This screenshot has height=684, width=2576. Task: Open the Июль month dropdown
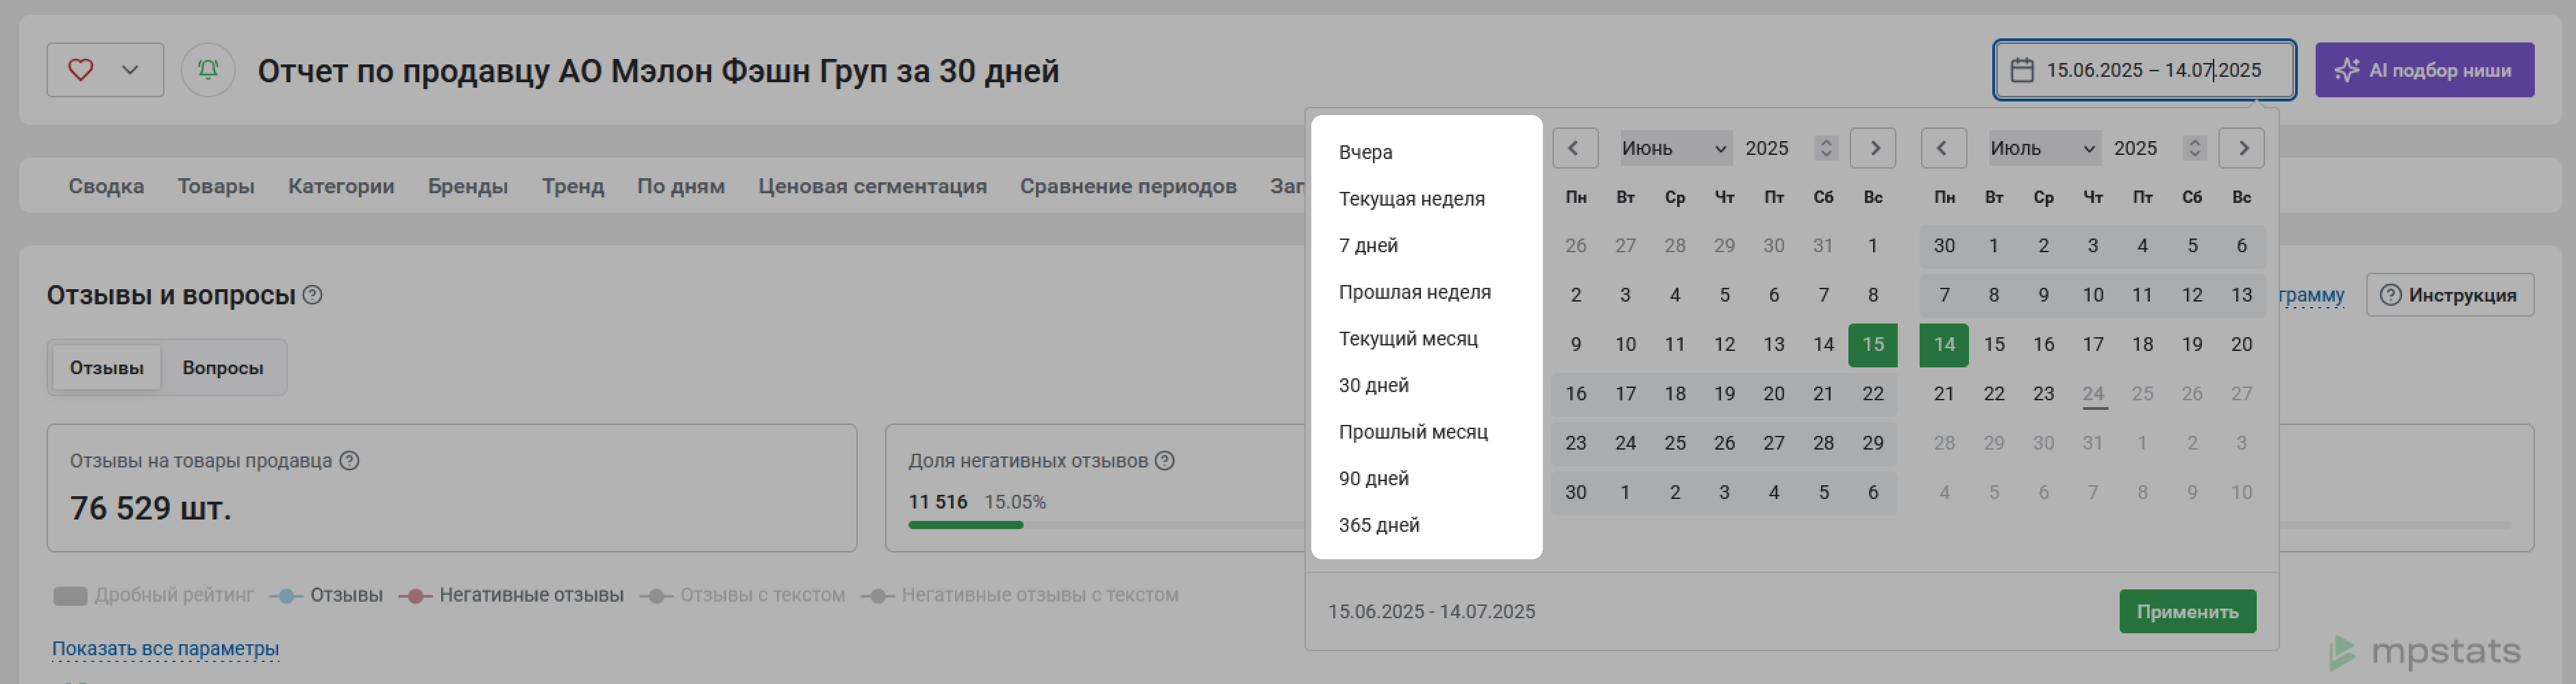2044,148
